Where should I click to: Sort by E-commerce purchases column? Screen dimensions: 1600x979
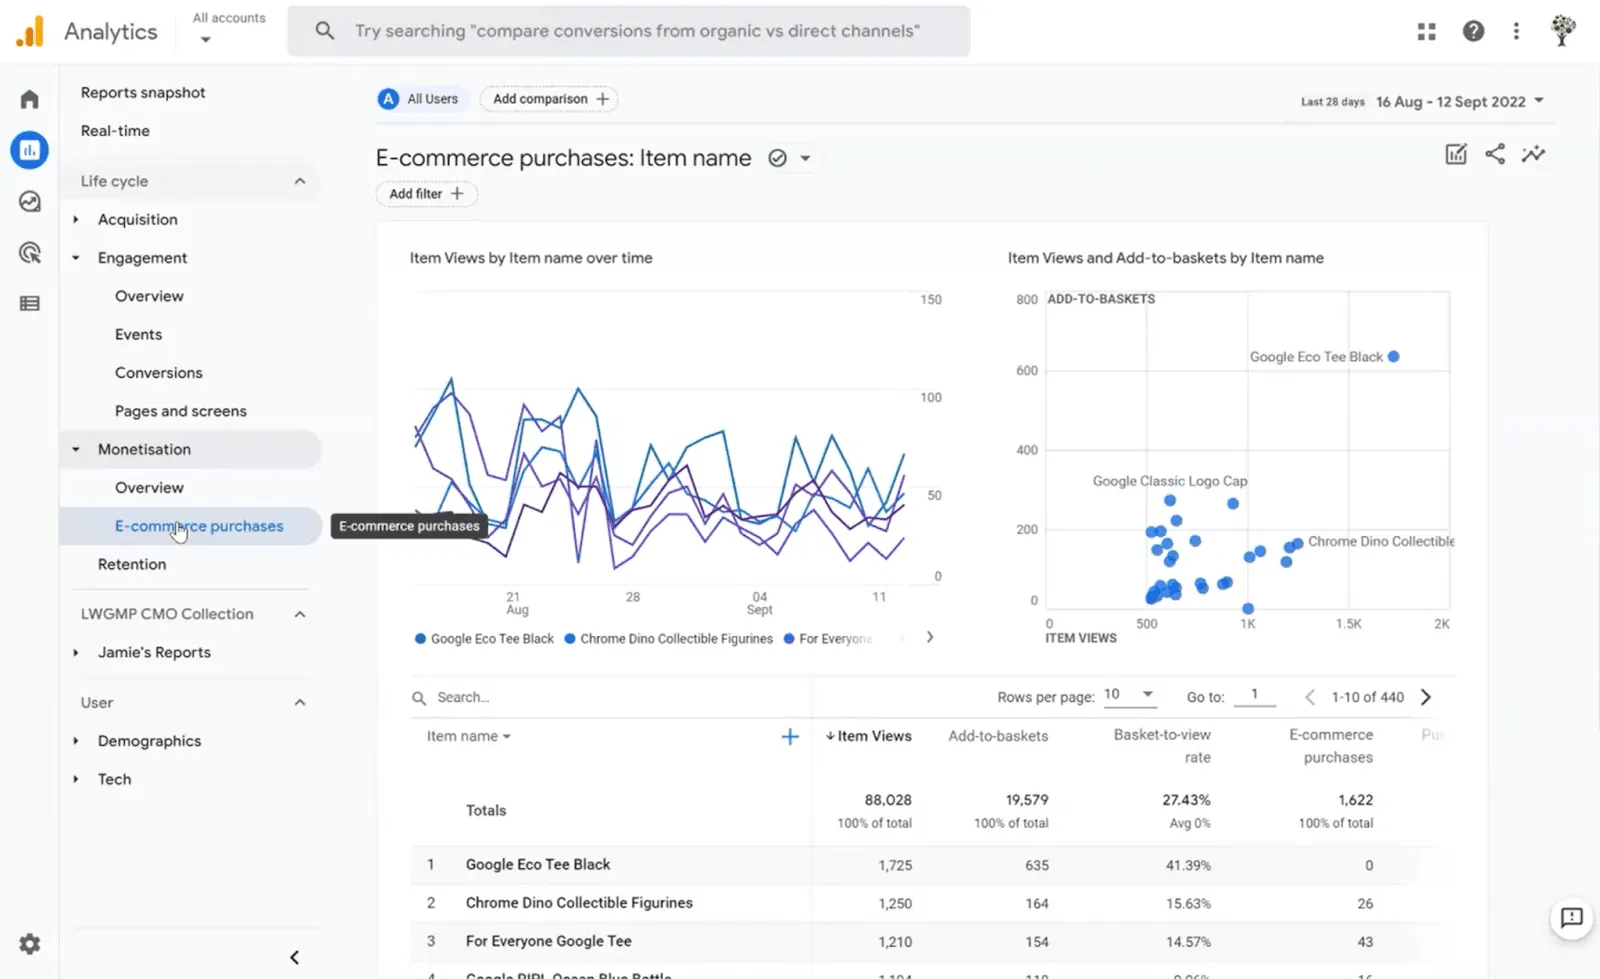tap(1331, 746)
